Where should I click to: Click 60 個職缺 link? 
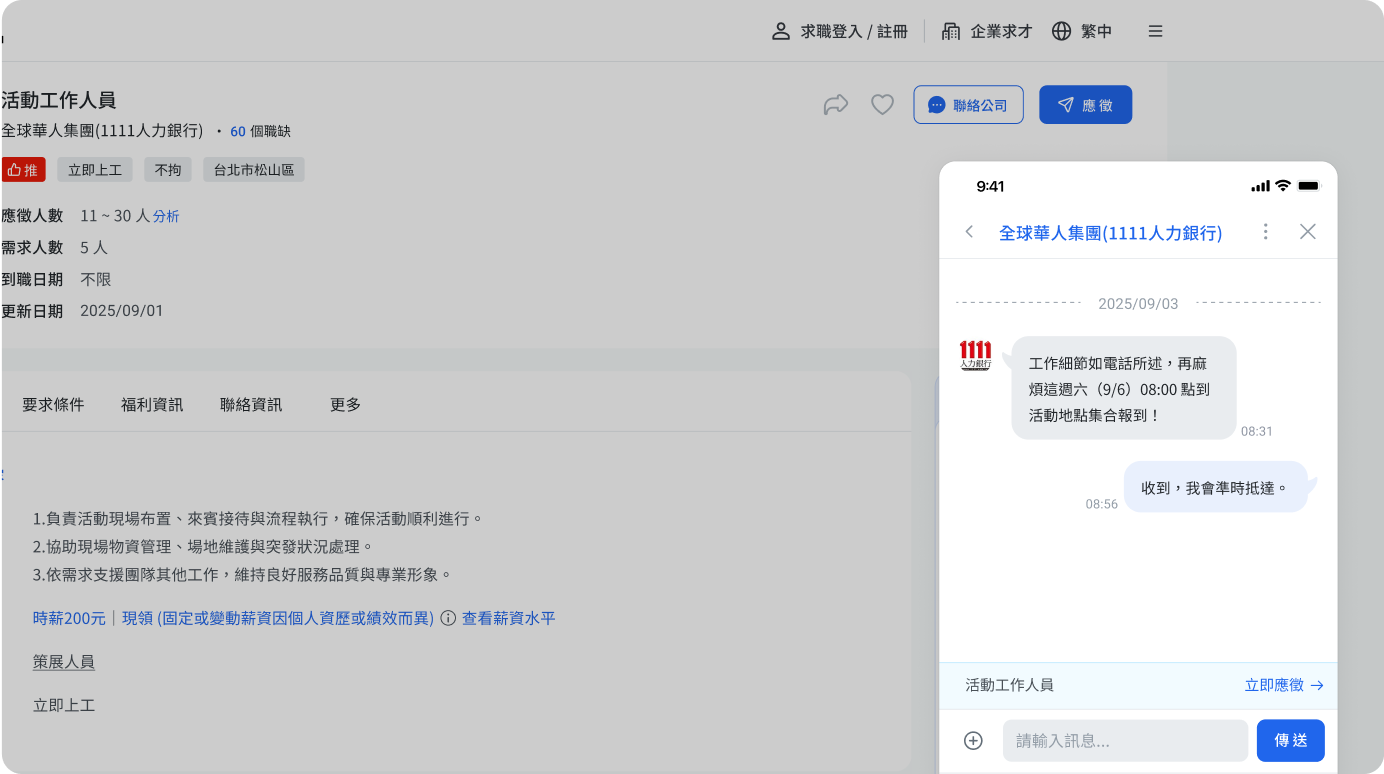260,131
